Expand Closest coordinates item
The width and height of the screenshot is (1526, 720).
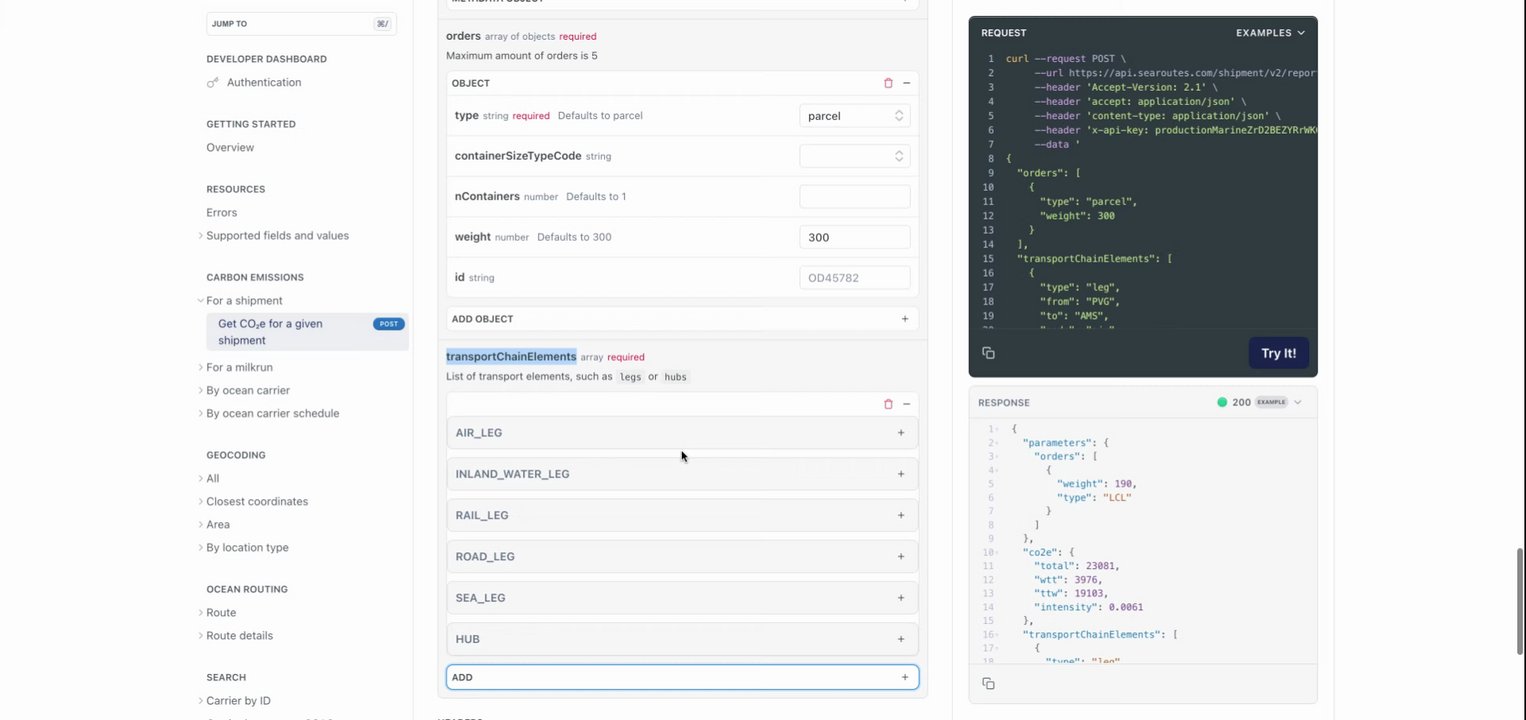[257, 501]
